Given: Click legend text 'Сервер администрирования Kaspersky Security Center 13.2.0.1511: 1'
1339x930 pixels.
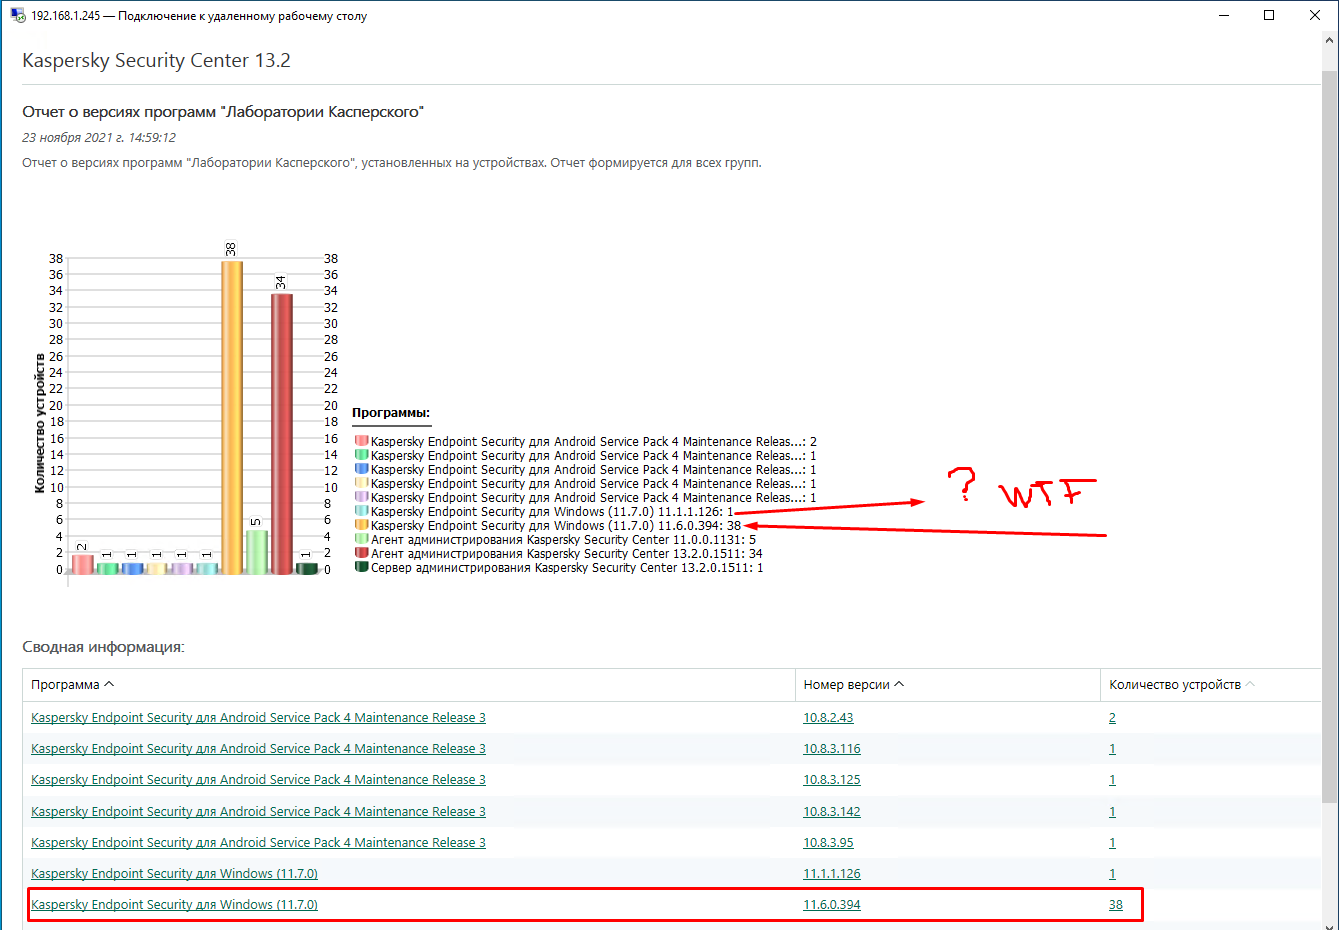Looking at the screenshot, I should pos(567,567).
